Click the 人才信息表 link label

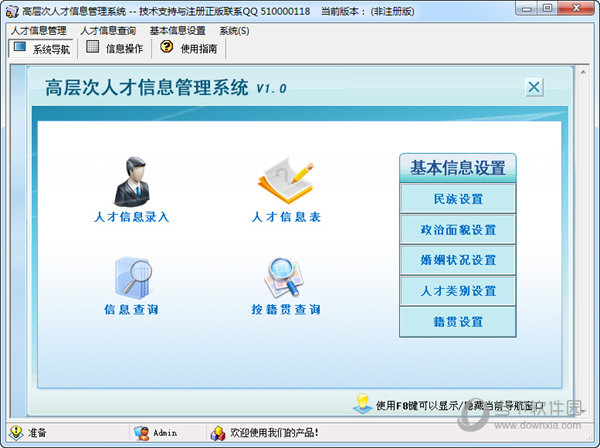coord(286,217)
